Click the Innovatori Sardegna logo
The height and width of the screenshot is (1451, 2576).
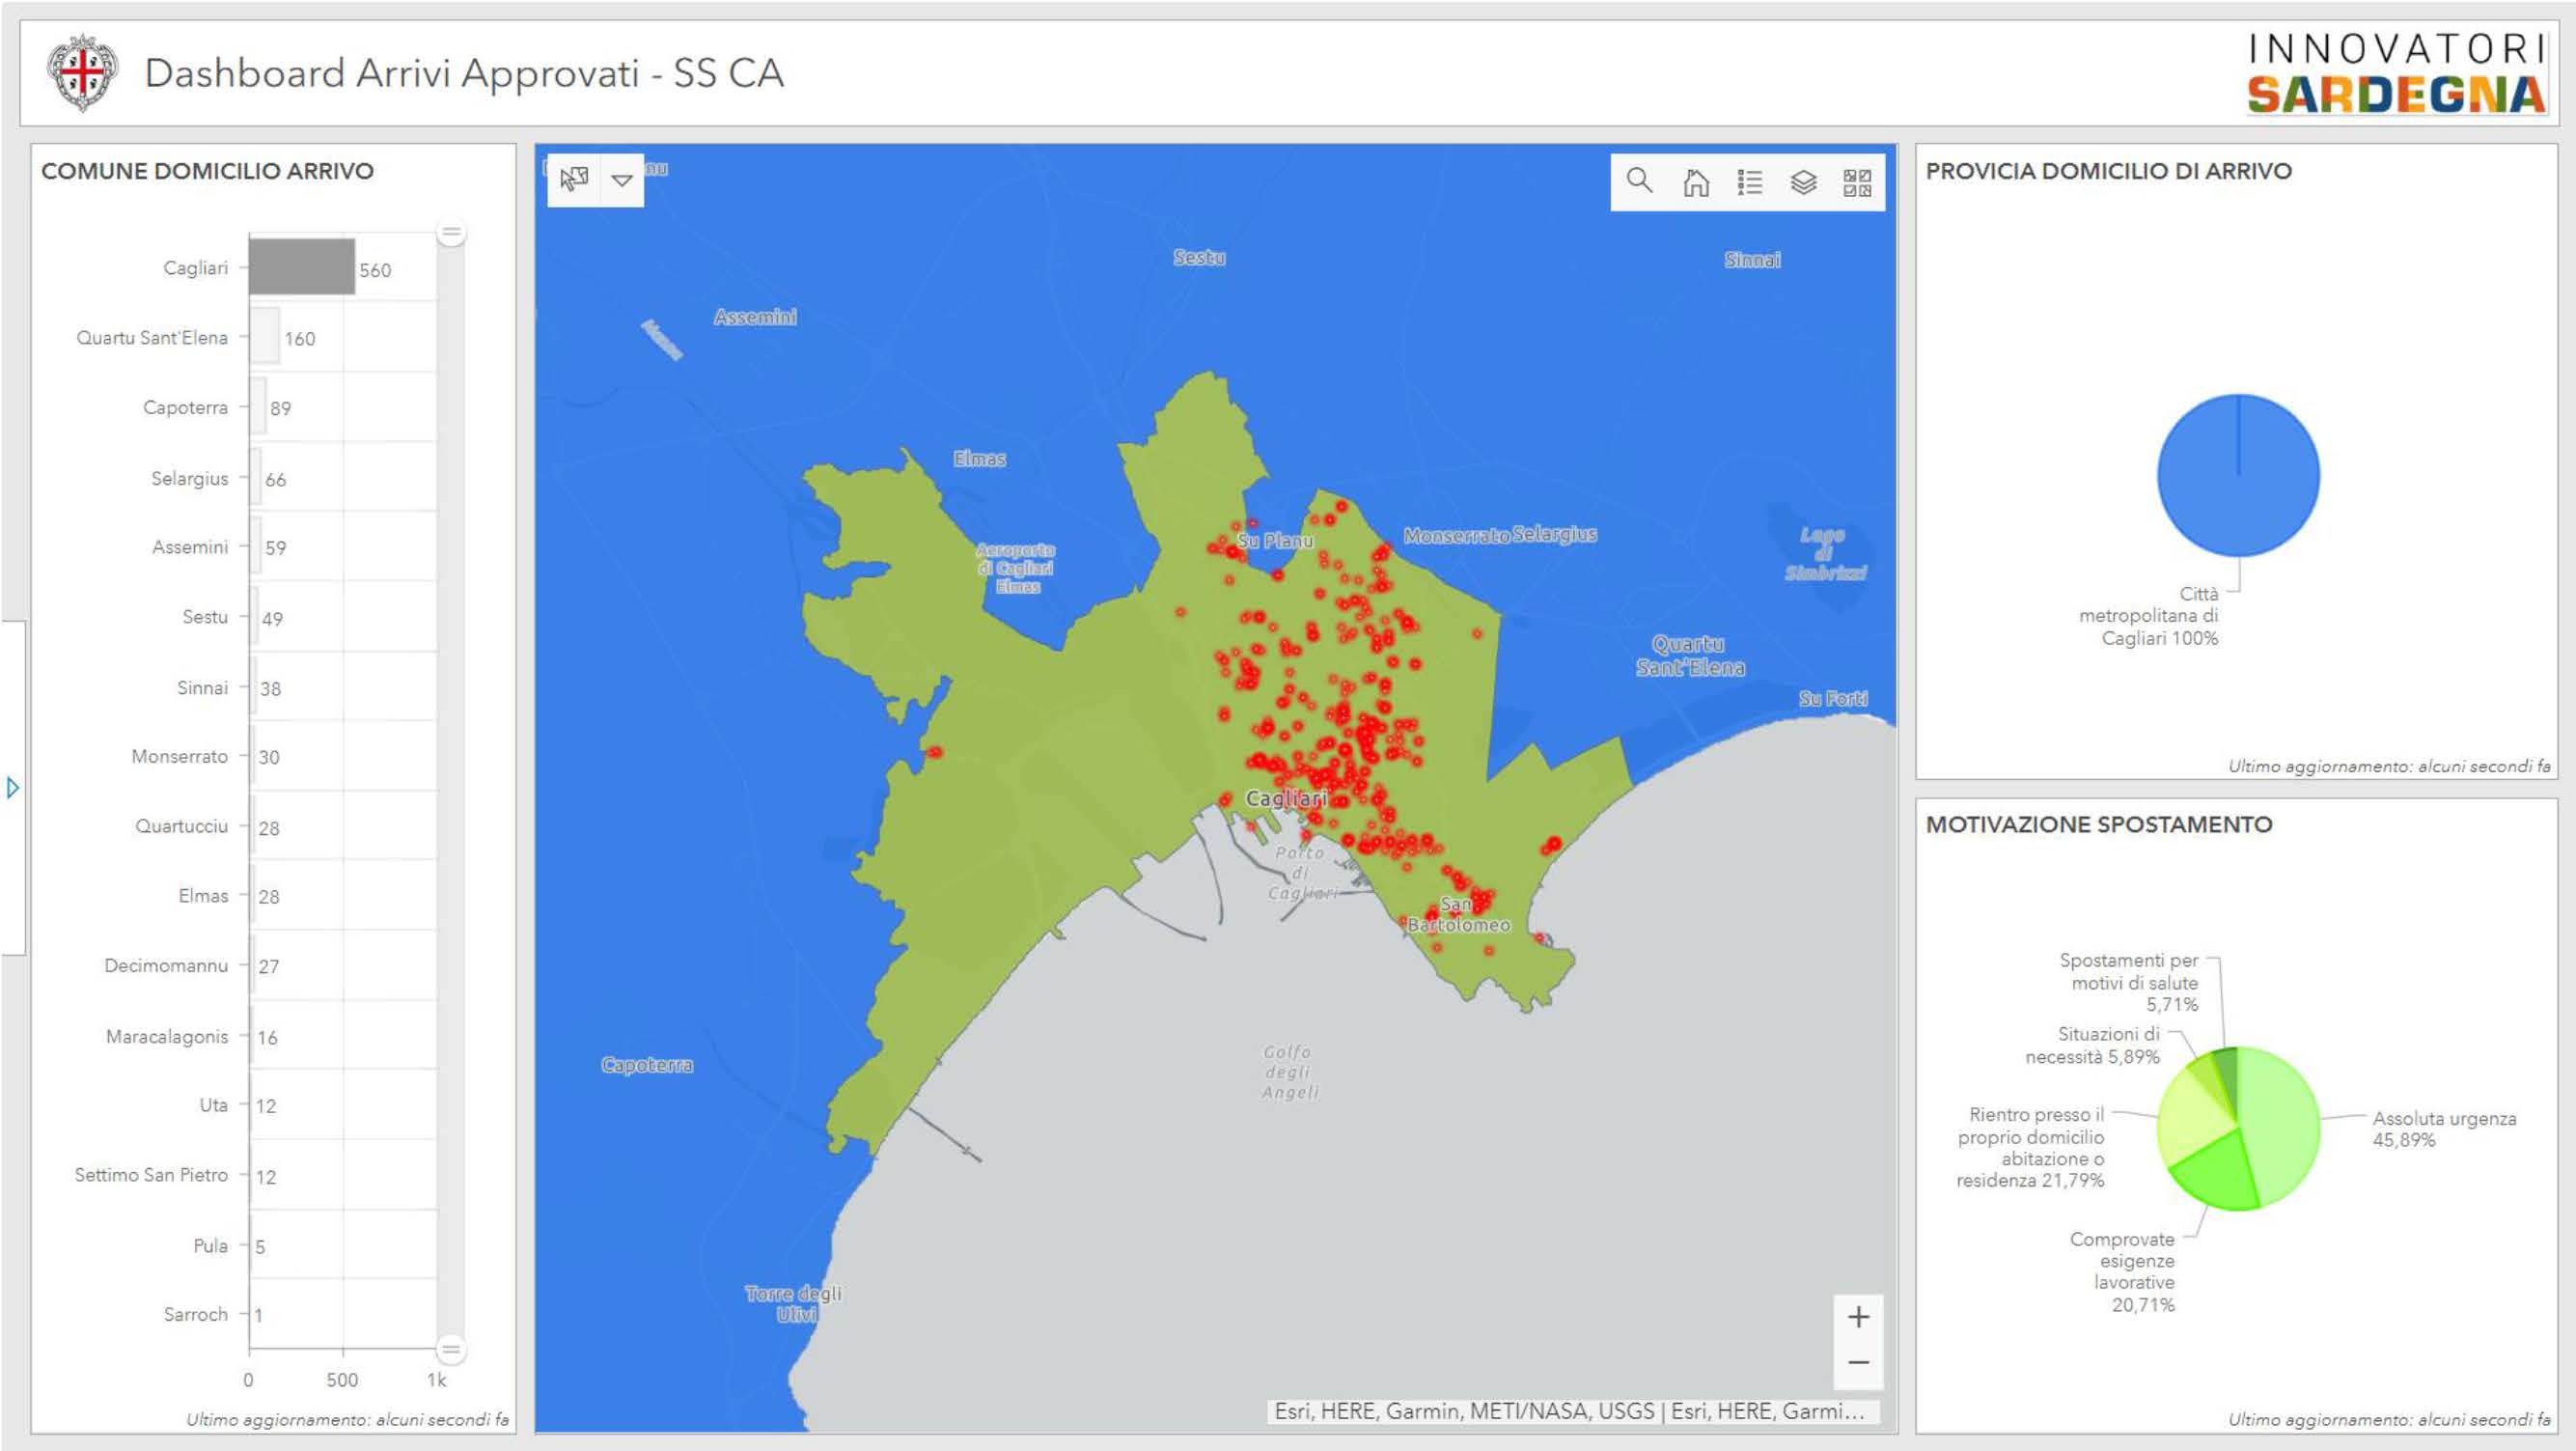click(x=2396, y=73)
